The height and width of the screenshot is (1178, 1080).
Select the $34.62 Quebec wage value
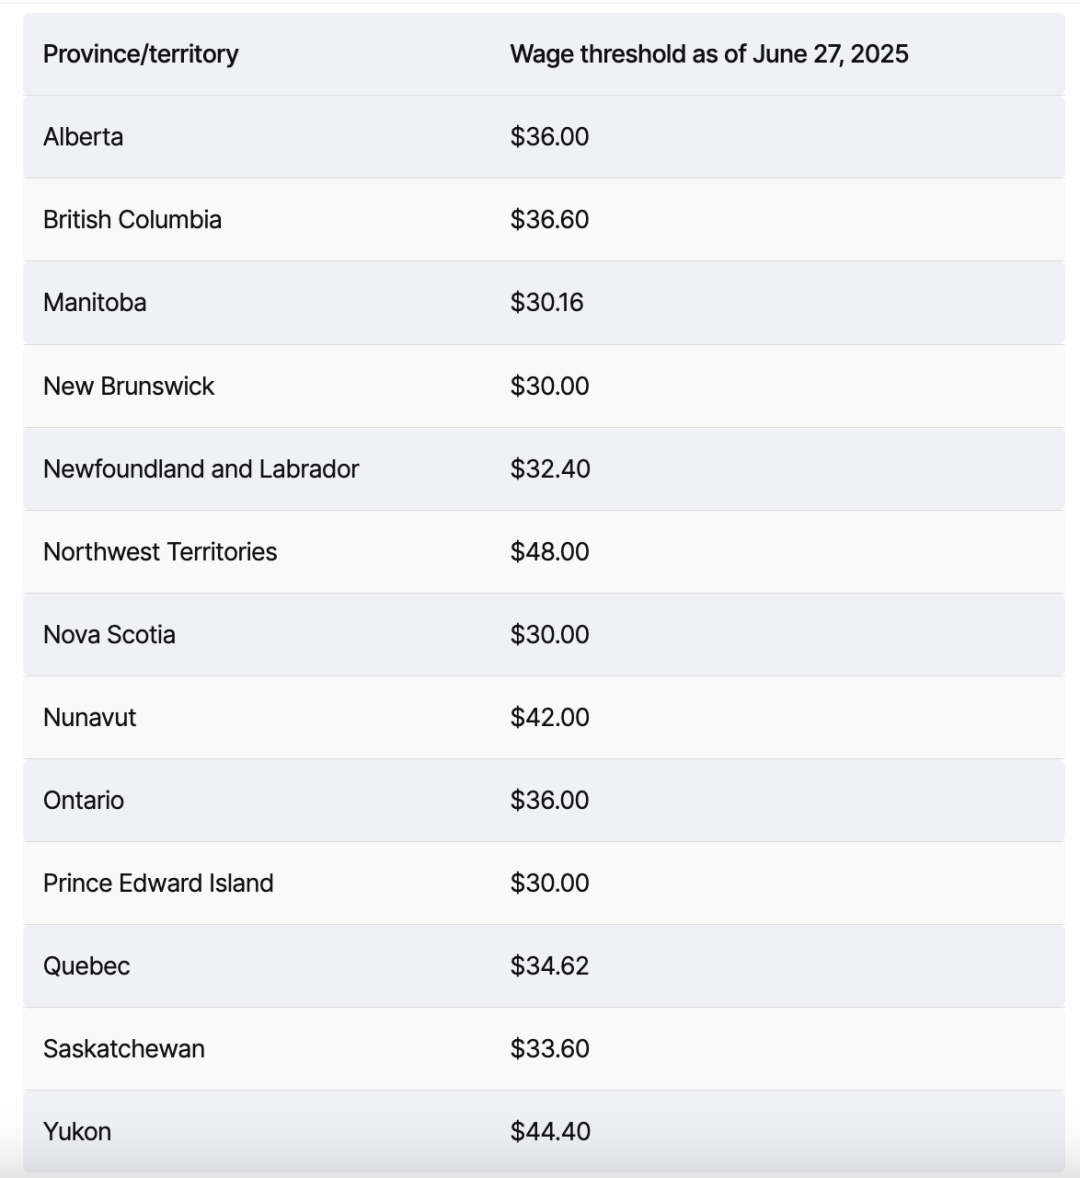point(549,967)
